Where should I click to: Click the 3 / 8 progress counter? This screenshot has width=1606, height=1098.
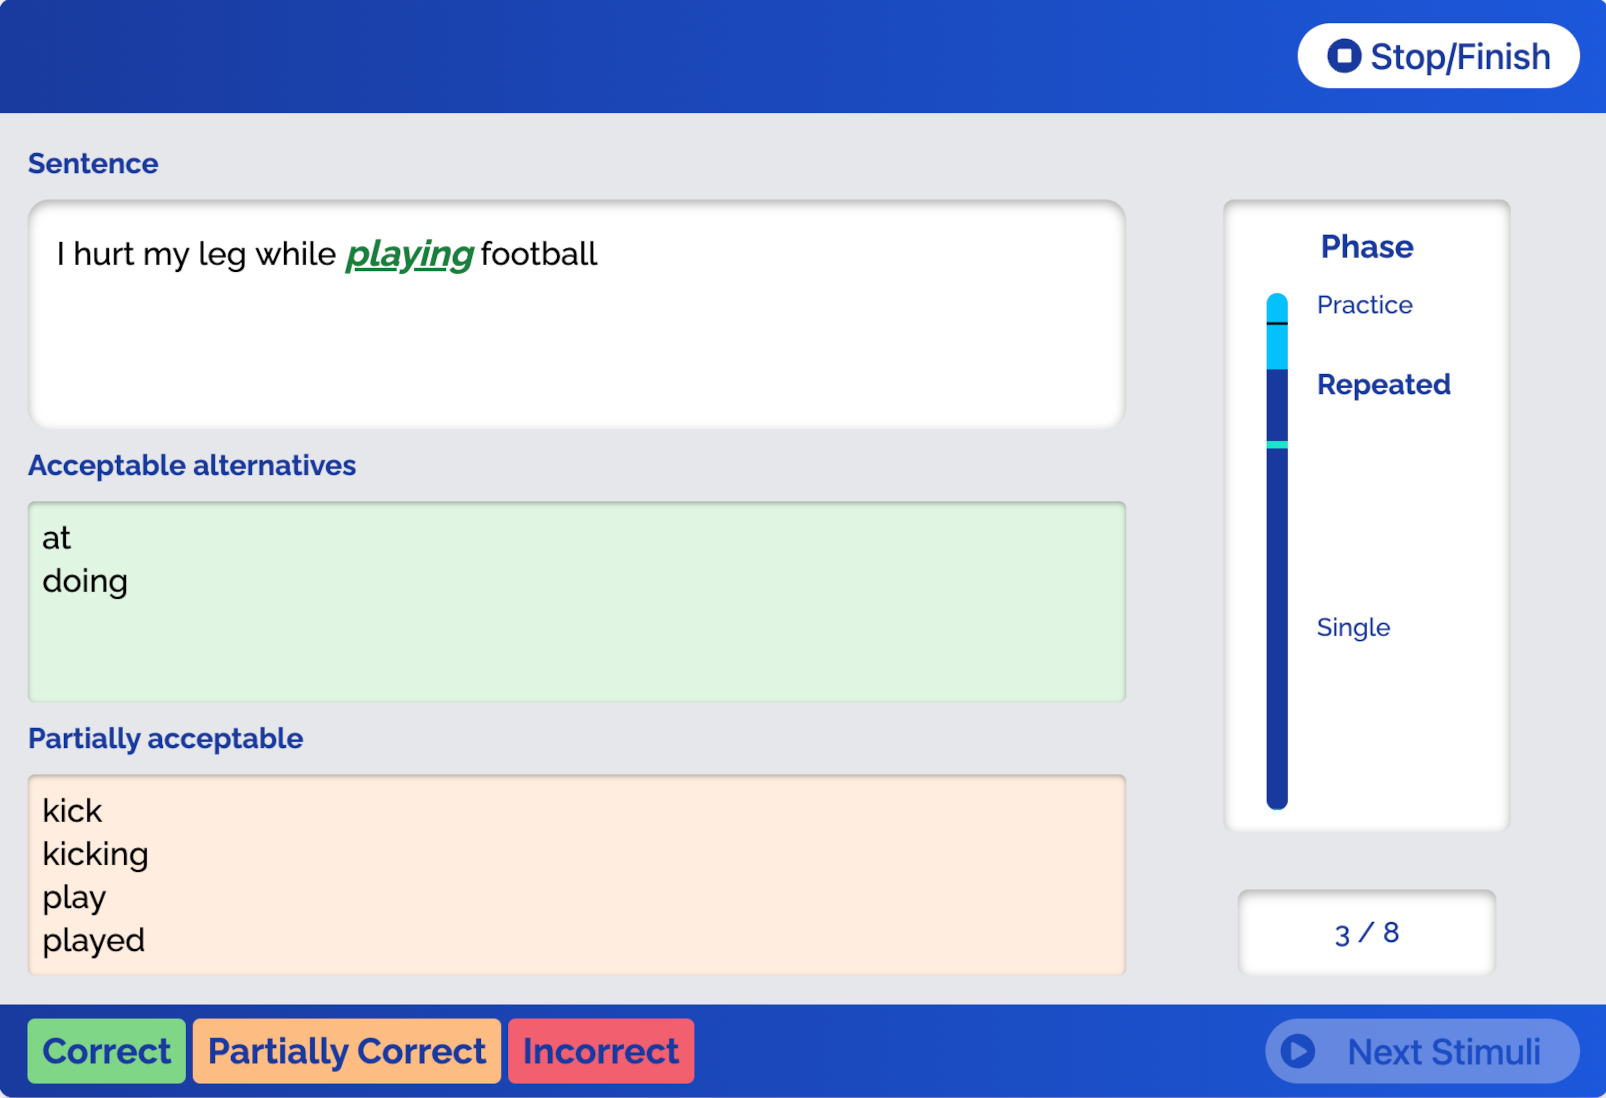[x=1366, y=933]
